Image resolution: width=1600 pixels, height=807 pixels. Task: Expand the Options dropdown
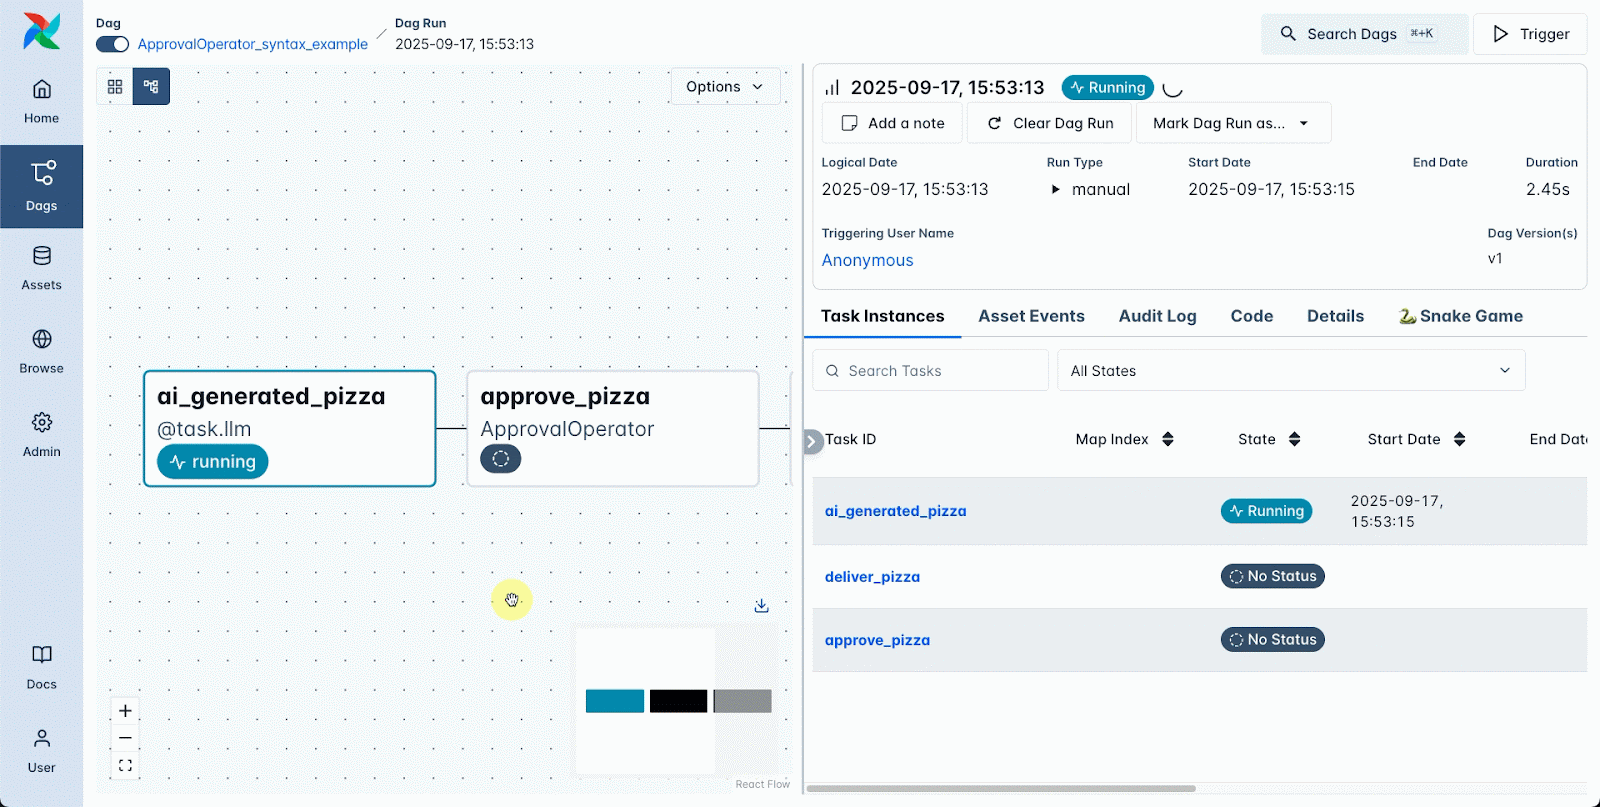725,87
